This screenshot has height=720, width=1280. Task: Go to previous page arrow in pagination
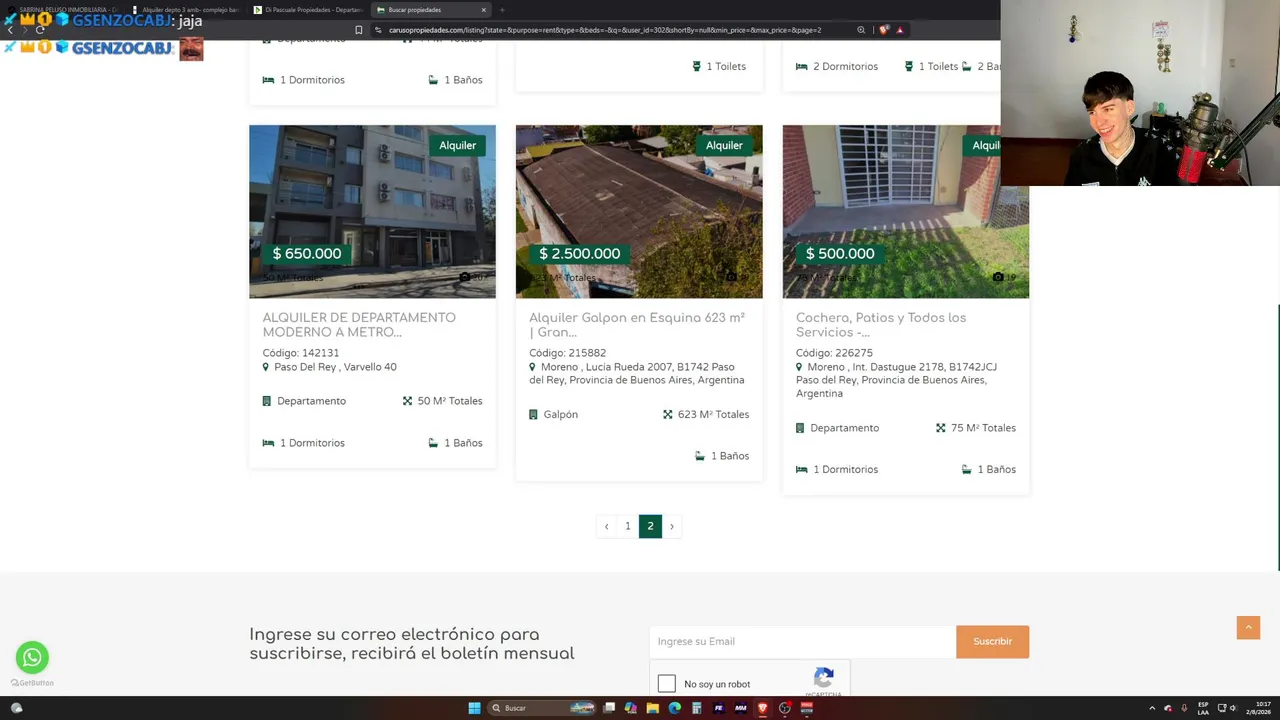pyautogui.click(x=606, y=526)
